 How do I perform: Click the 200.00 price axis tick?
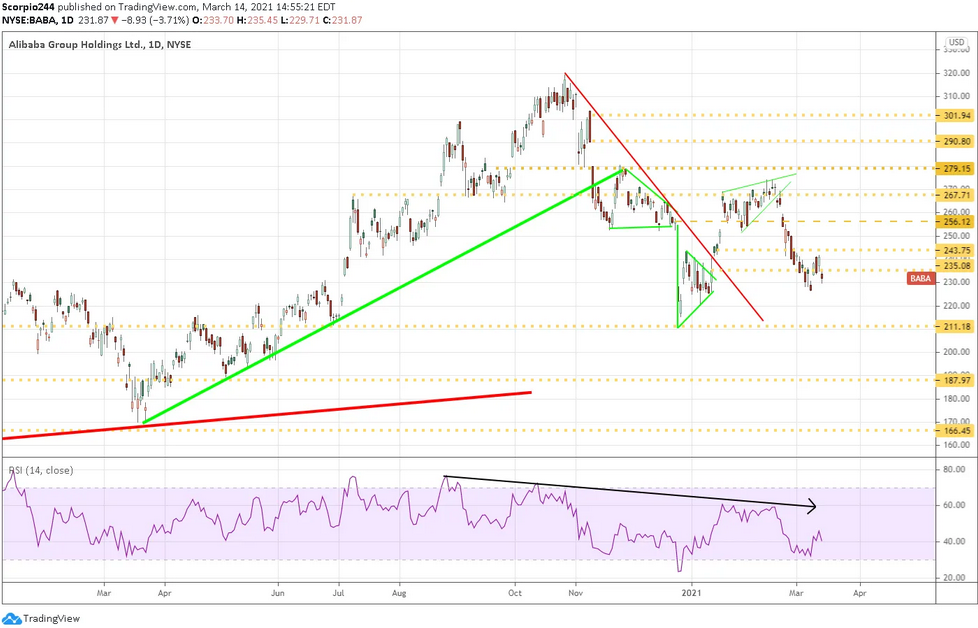coord(957,352)
